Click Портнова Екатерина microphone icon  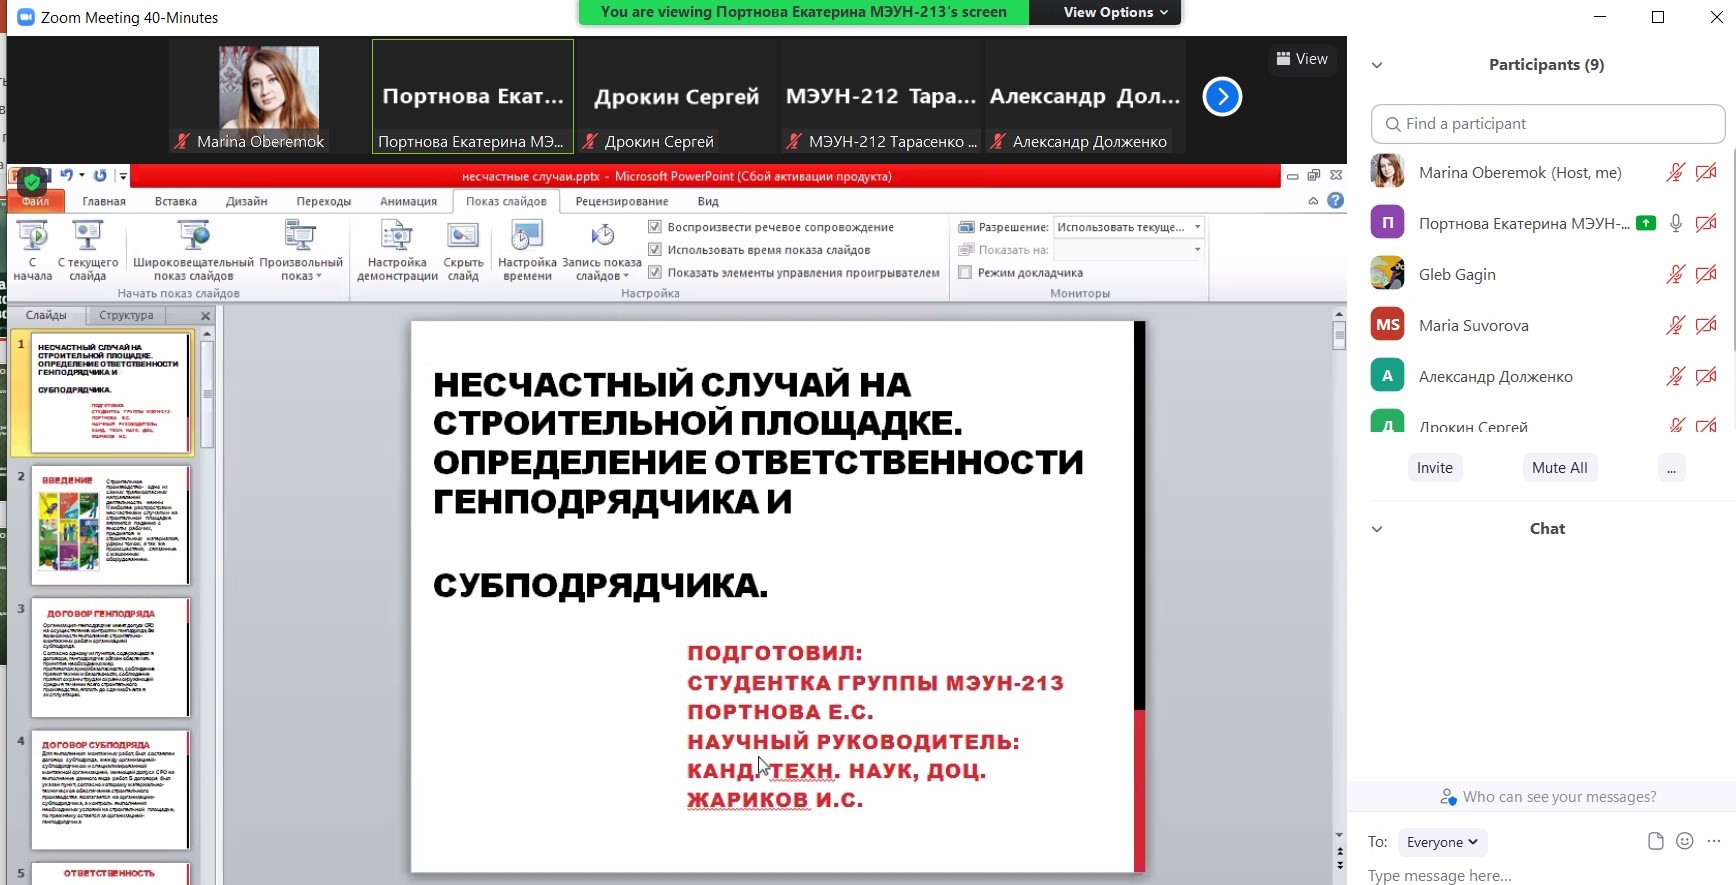coord(1675,223)
